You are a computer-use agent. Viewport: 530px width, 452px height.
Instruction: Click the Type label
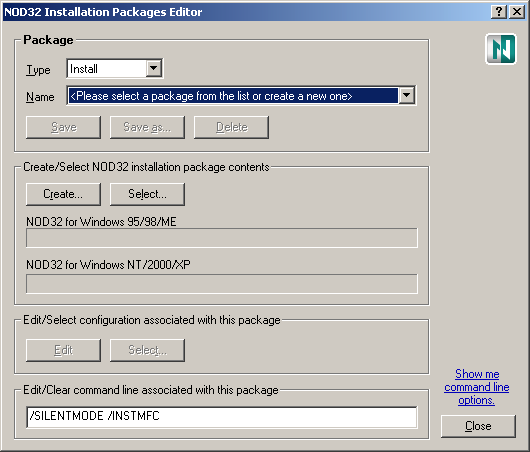(x=38, y=70)
